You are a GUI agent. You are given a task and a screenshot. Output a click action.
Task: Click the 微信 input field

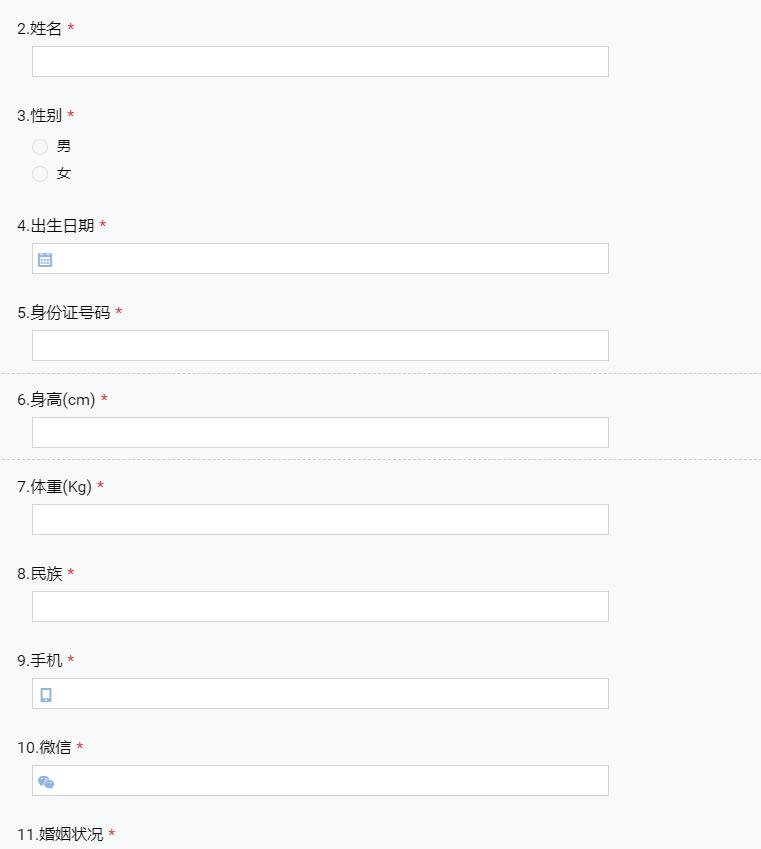coord(320,781)
